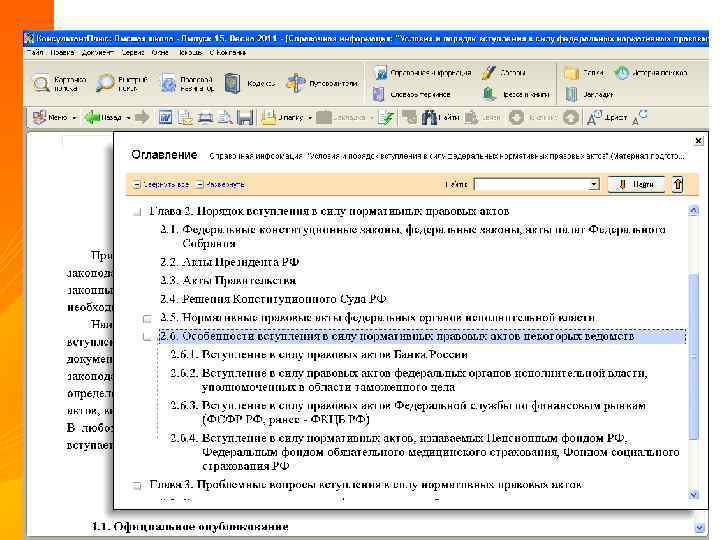
Task: Open the Назад history dropdown arrow
Action: click(x=128, y=118)
